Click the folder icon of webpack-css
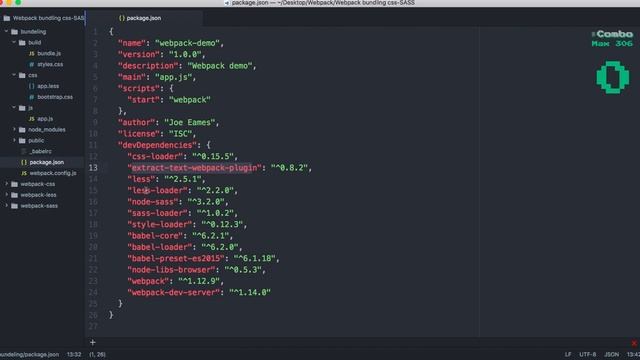The height and width of the screenshot is (360, 640). [14, 184]
